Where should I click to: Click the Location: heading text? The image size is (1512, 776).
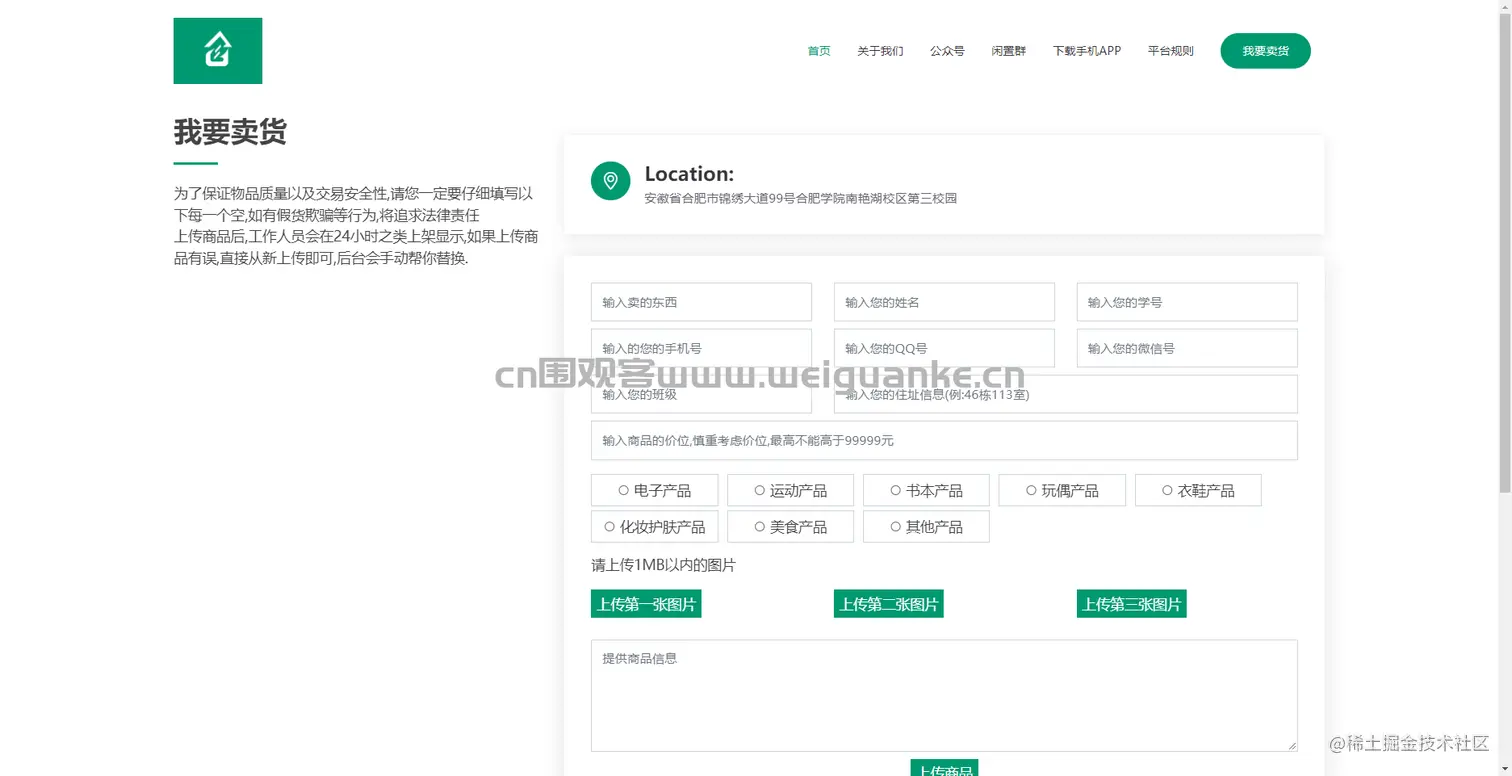pyautogui.click(x=689, y=174)
